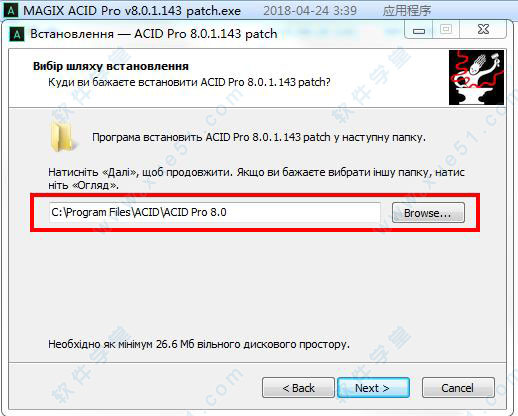This screenshot has height=416, width=518.
Task: Go to previous step with Back button
Action: point(298,388)
